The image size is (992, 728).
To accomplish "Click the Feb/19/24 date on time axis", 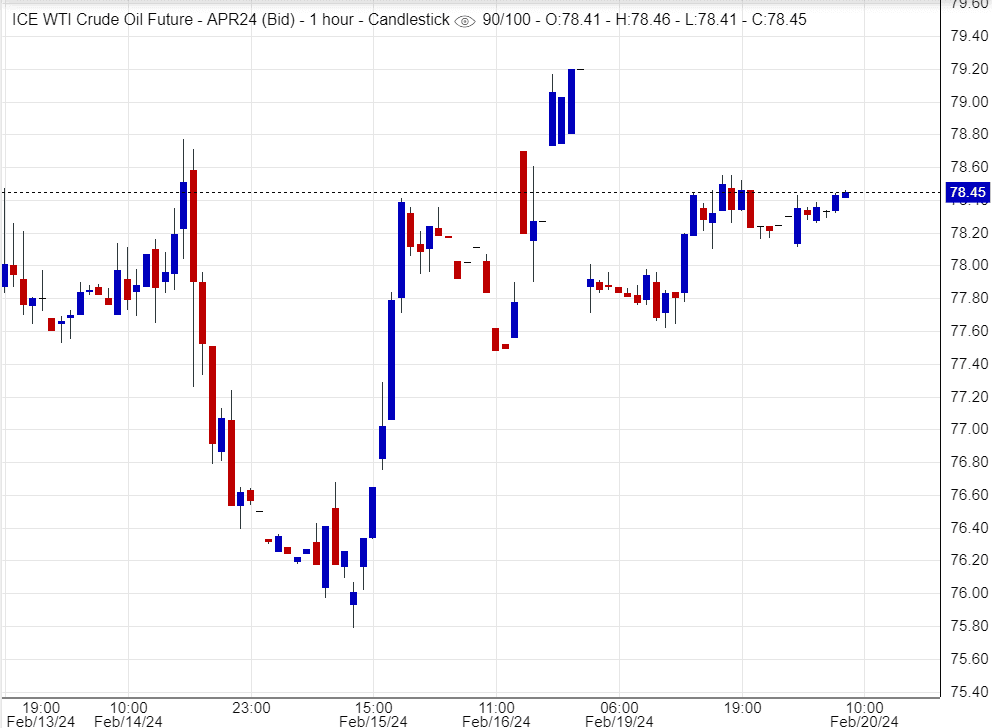I will tap(619, 720).
